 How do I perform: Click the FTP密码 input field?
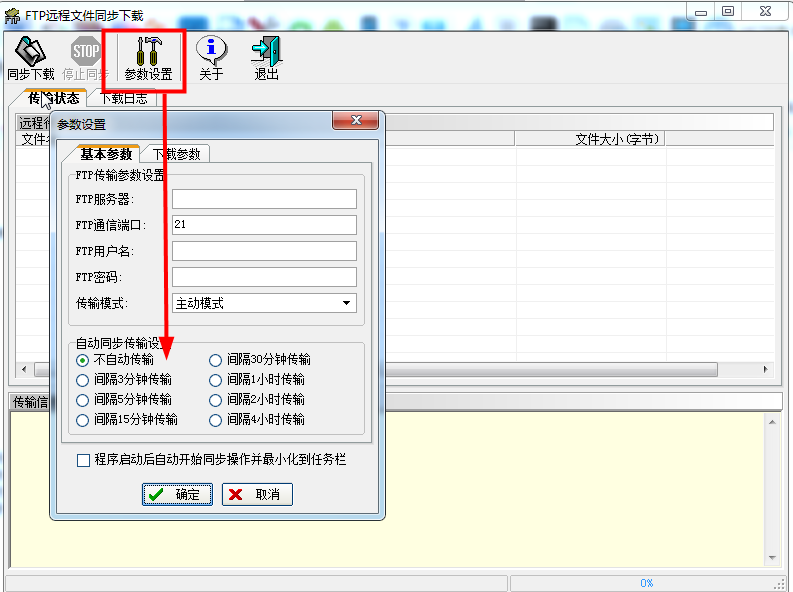coord(264,277)
